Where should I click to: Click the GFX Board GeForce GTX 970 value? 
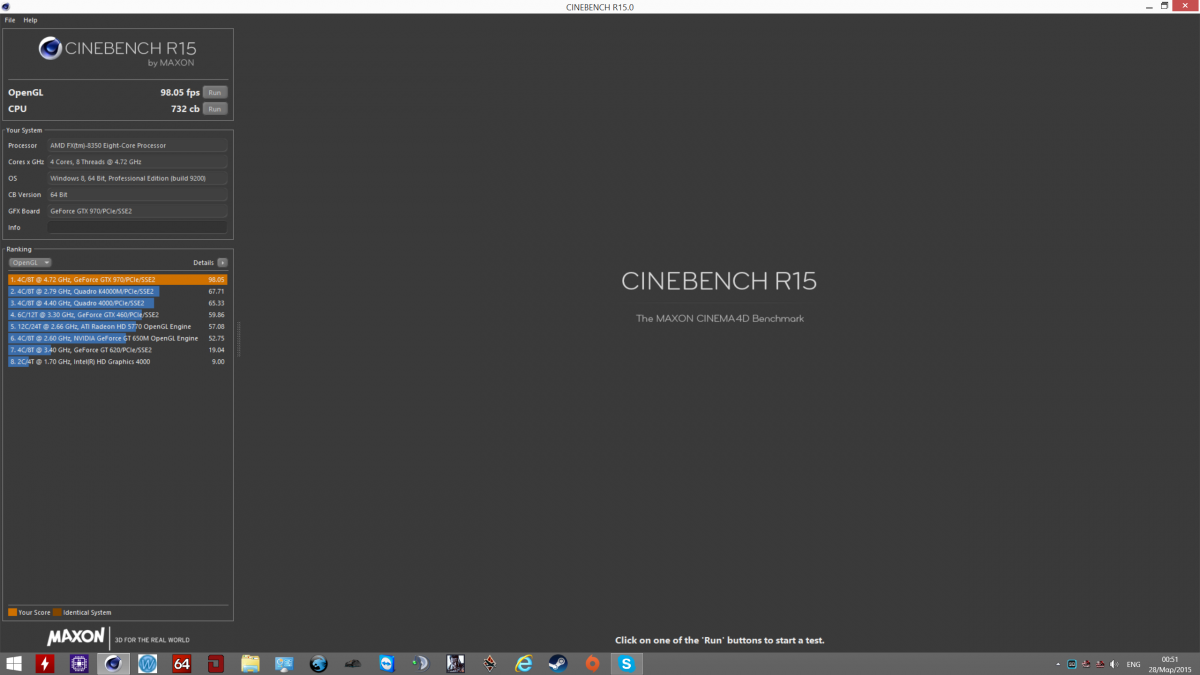[137, 211]
